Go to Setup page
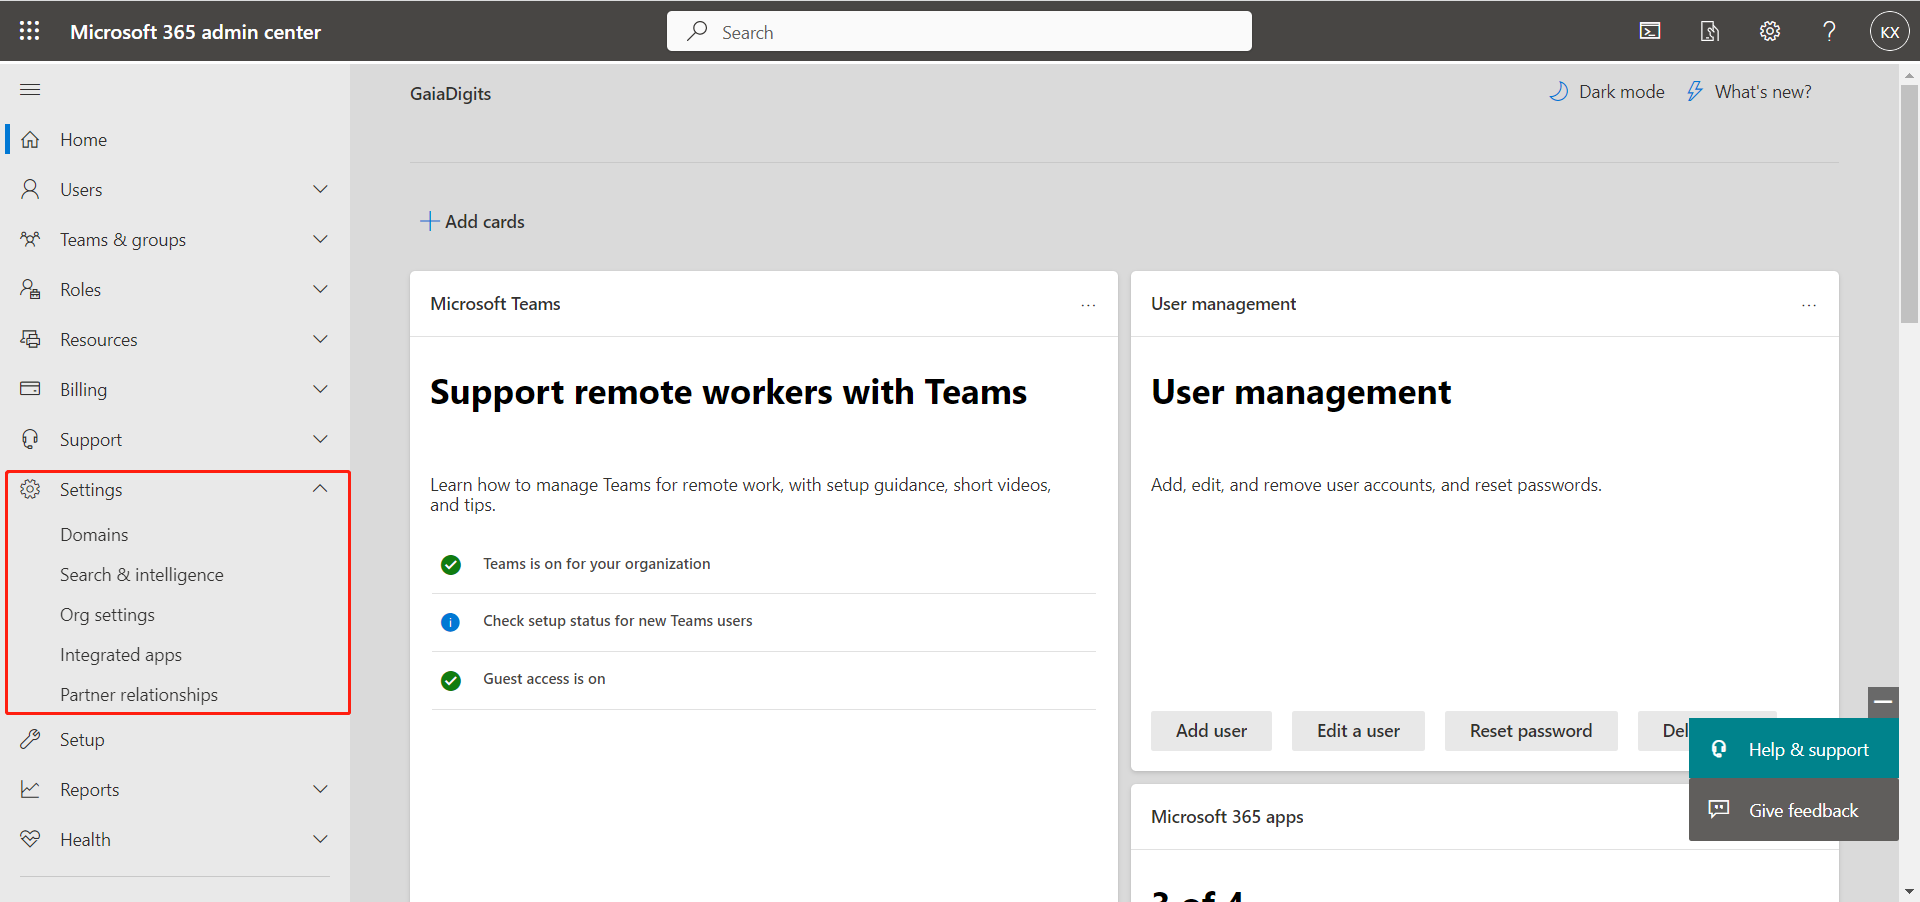The height and width of the screenshot is (902, 1920). 82,739
